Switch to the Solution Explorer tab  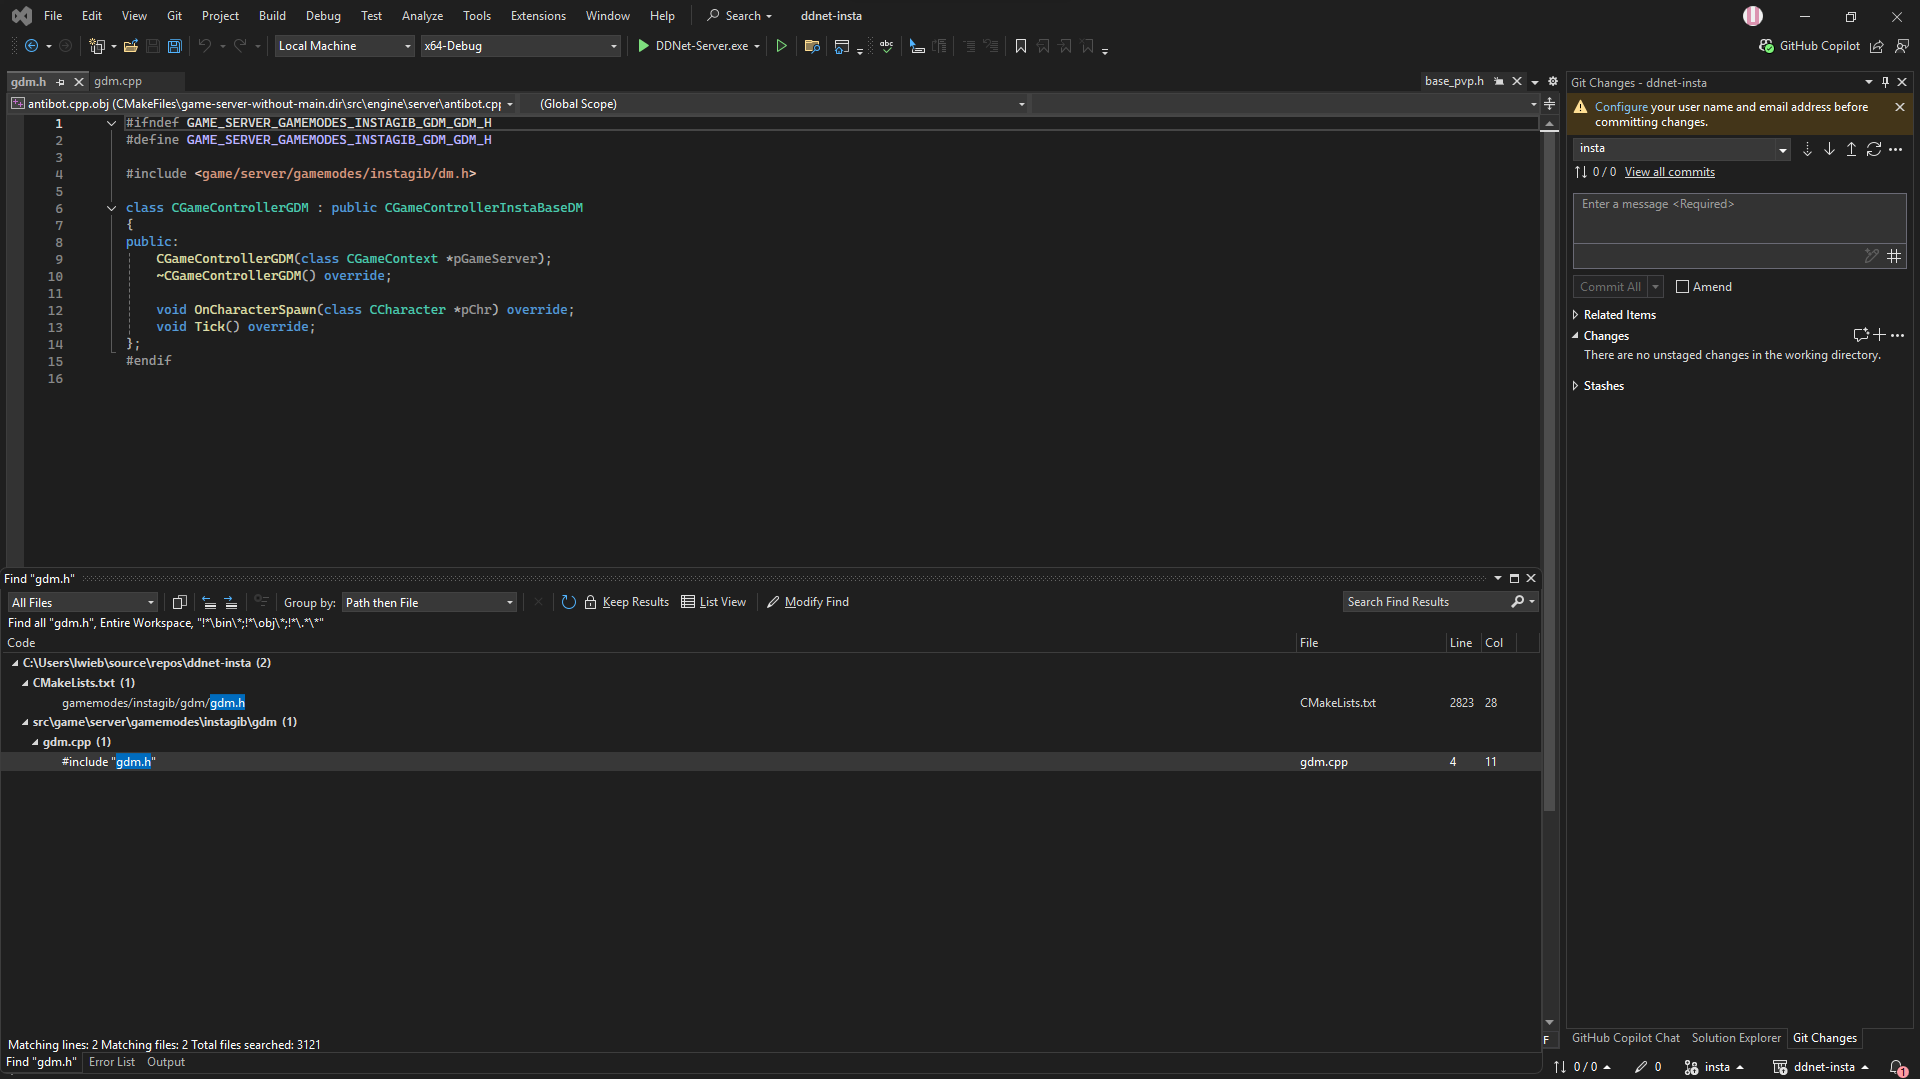pos(1736,1038)
